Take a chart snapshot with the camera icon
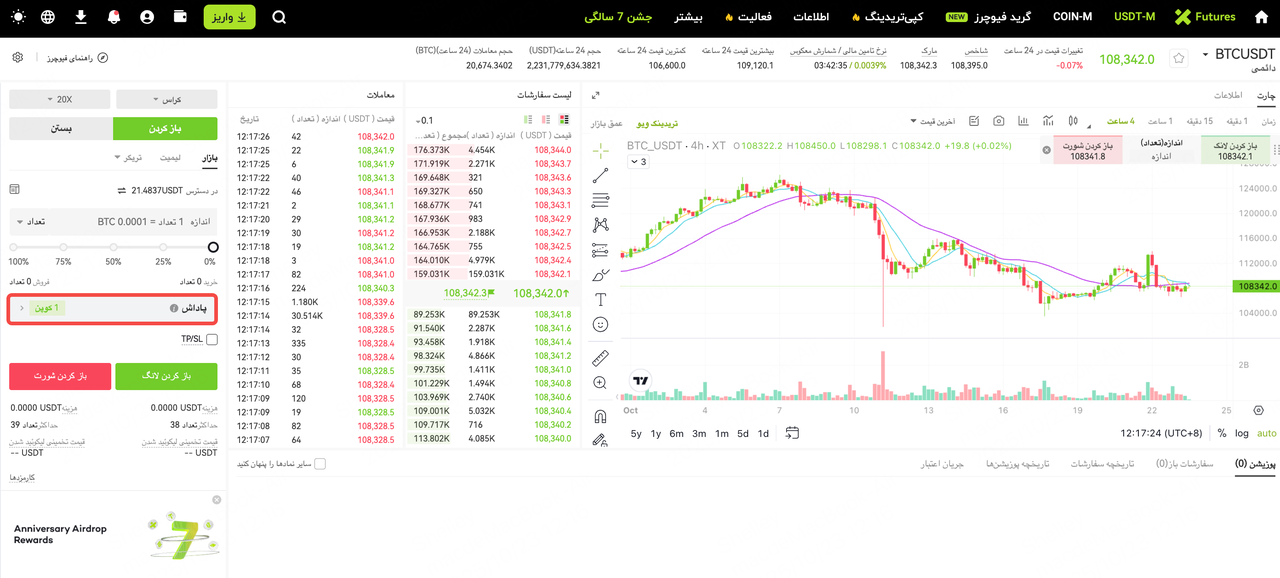1280x578 pixels. click(x=998, y=121)
